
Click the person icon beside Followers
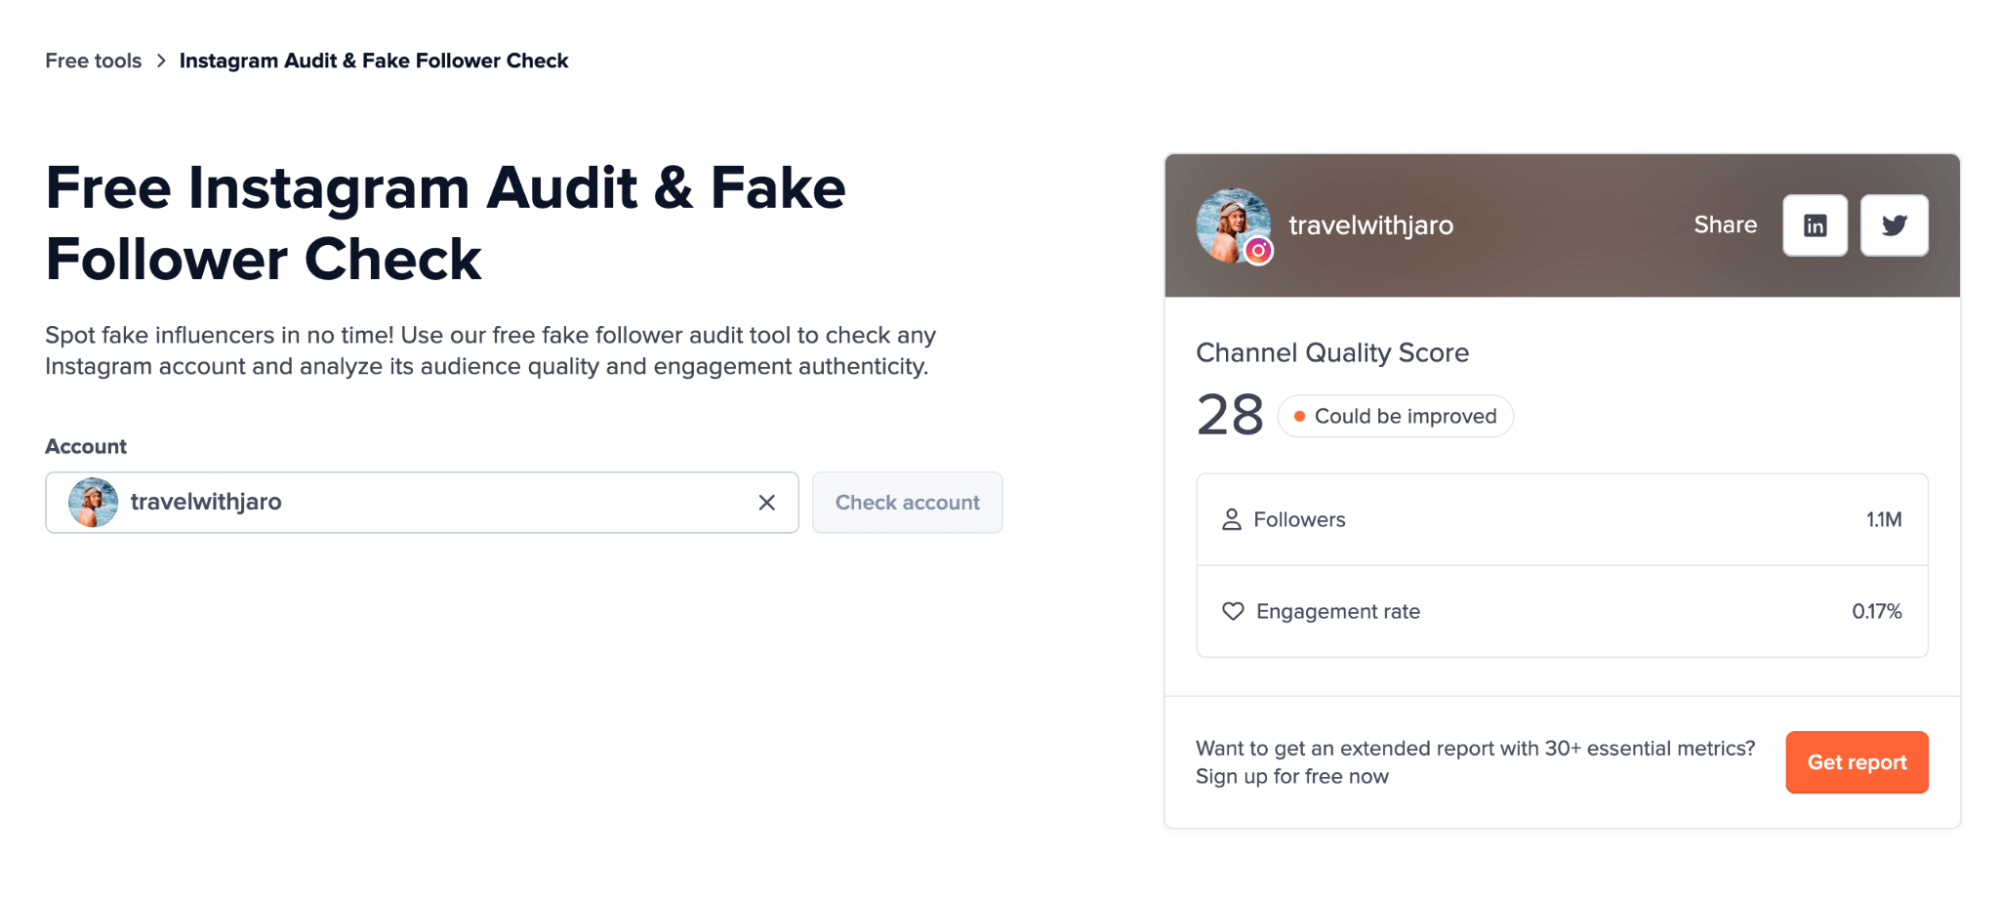point(1231,520)
